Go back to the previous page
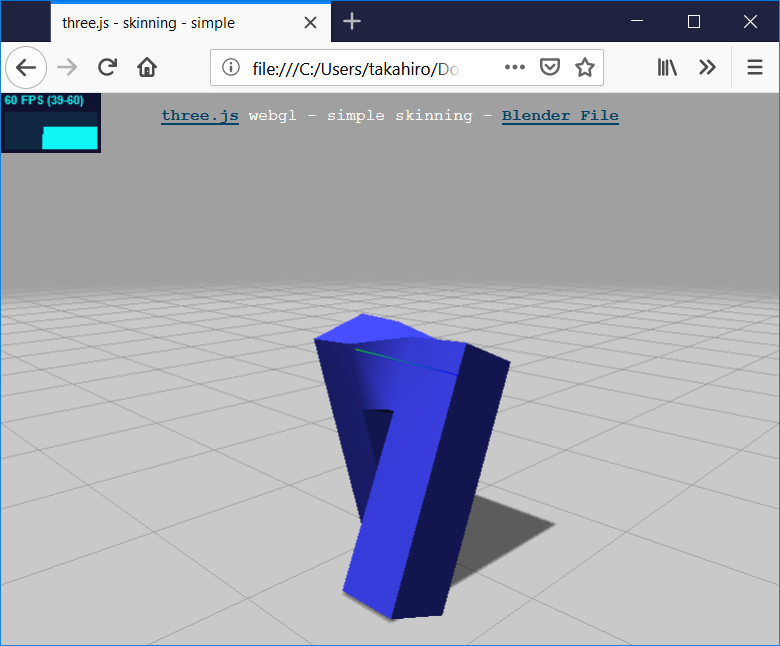This screenshot has height=646, width=780. 26,67
